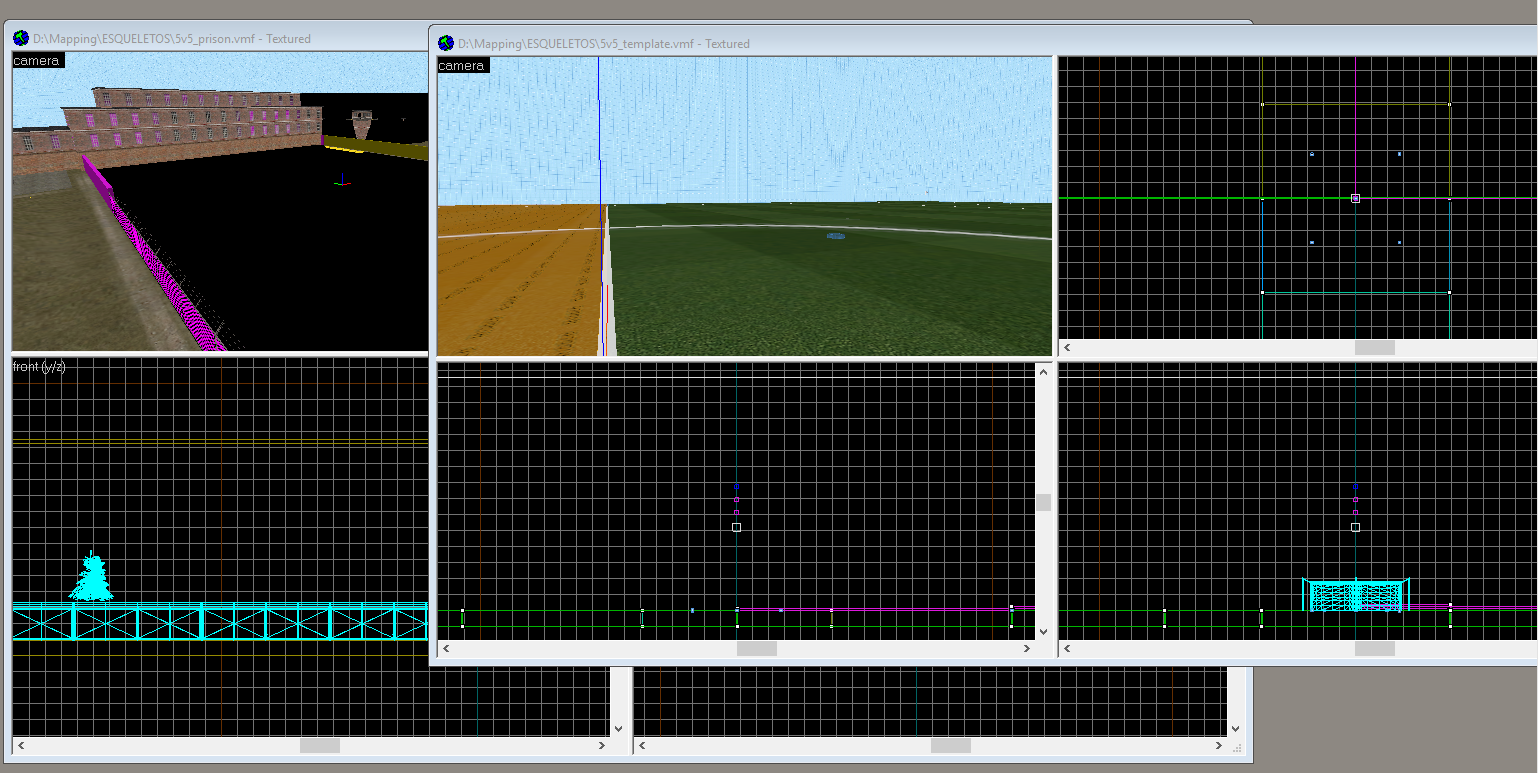Image resolution: width=1538 pixels, height=773 pixels.
Task: Click the camera label in the prison window
Action: (x=38, y=61)
